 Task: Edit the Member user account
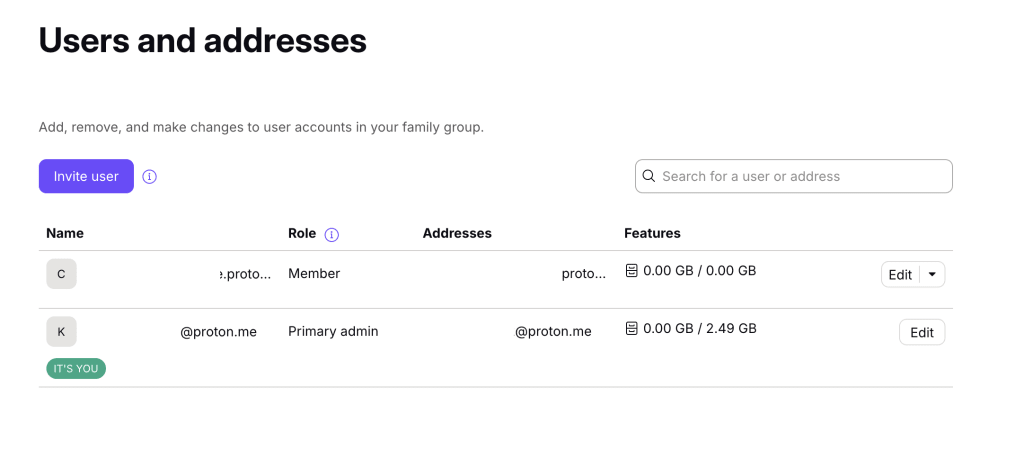[900, 274]
